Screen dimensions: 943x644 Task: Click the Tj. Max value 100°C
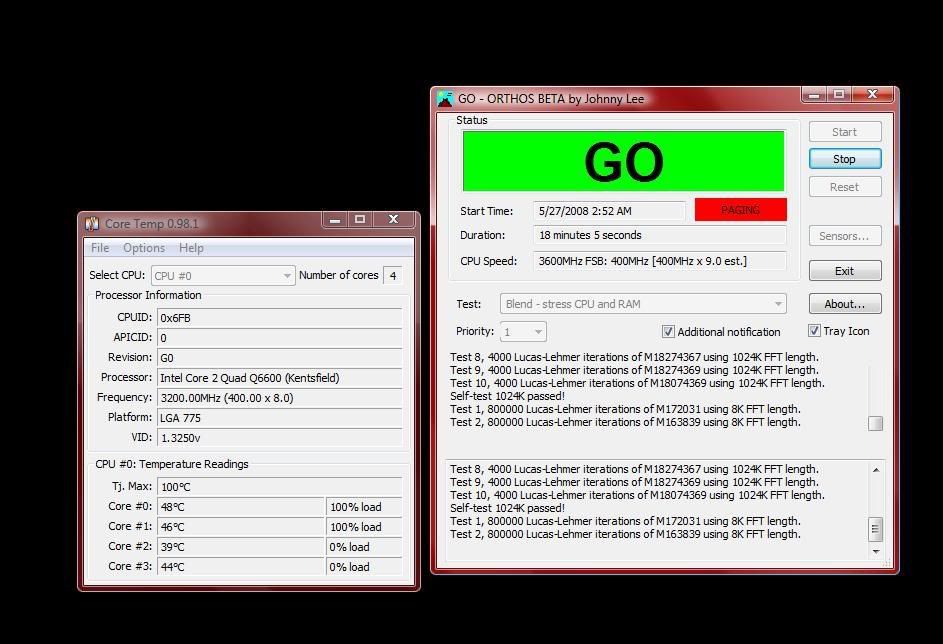point(280,486)
